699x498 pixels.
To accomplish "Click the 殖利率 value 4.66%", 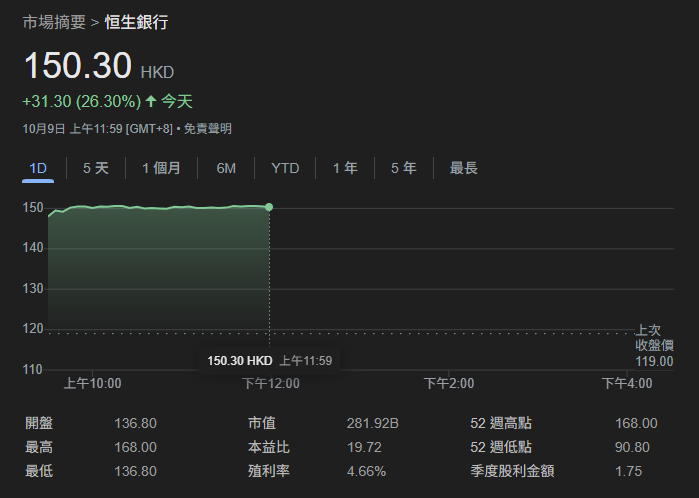I will [366, 471].
